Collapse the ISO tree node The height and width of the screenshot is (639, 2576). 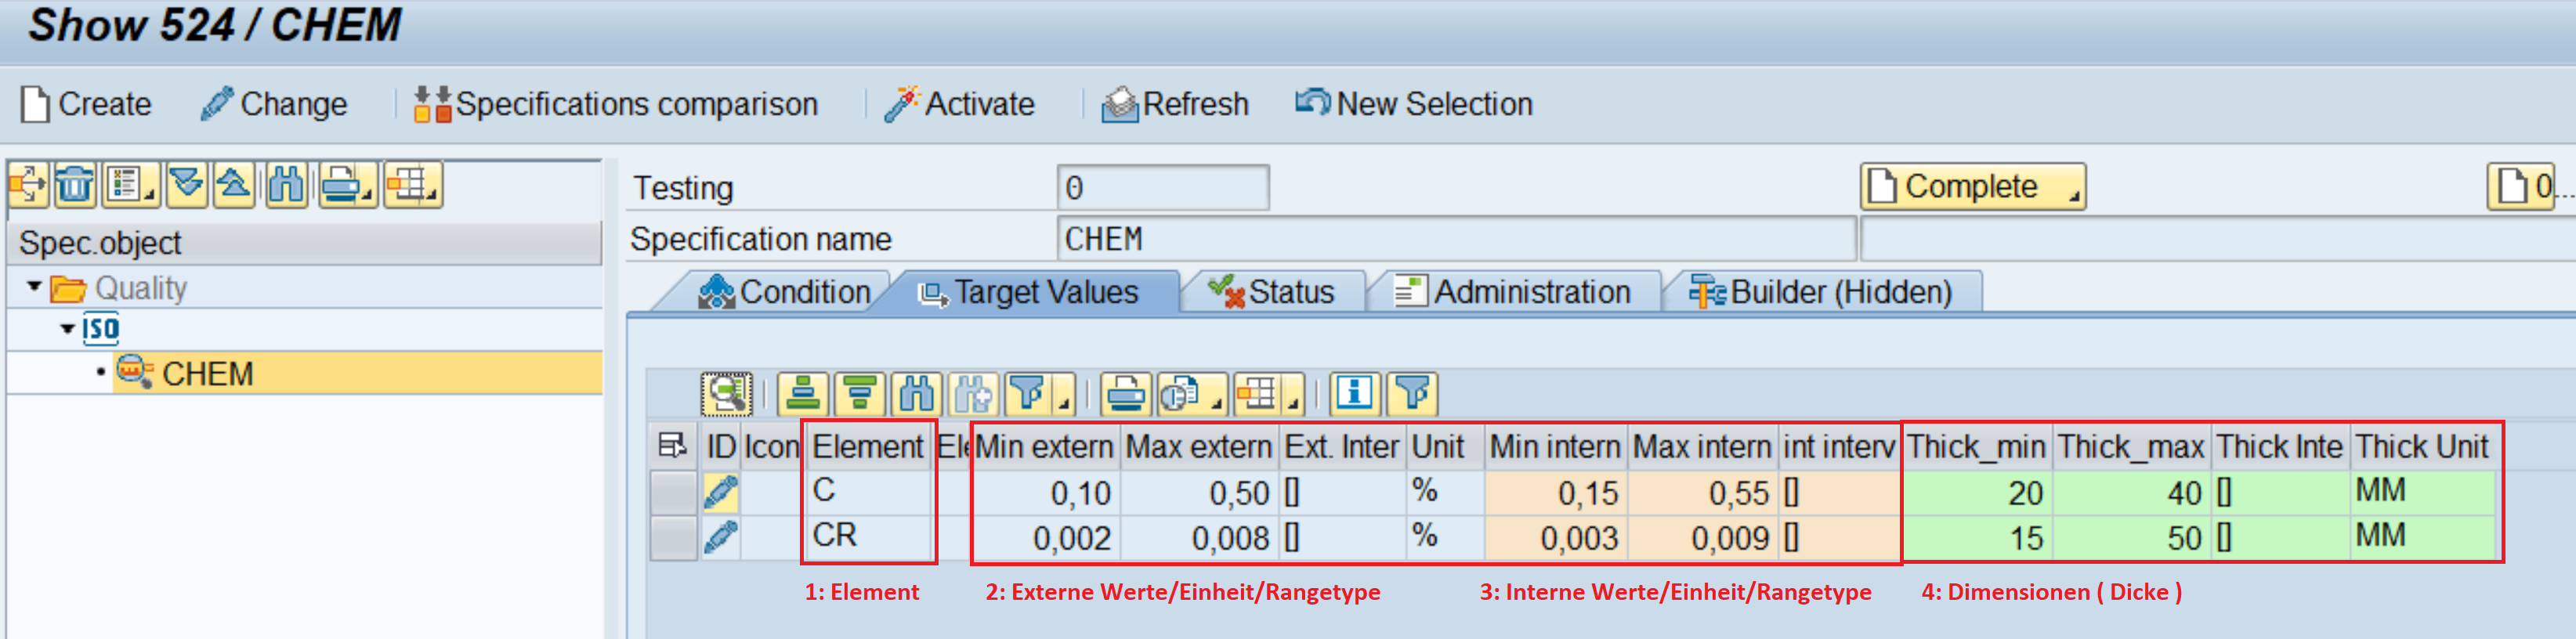pos(67,329)
